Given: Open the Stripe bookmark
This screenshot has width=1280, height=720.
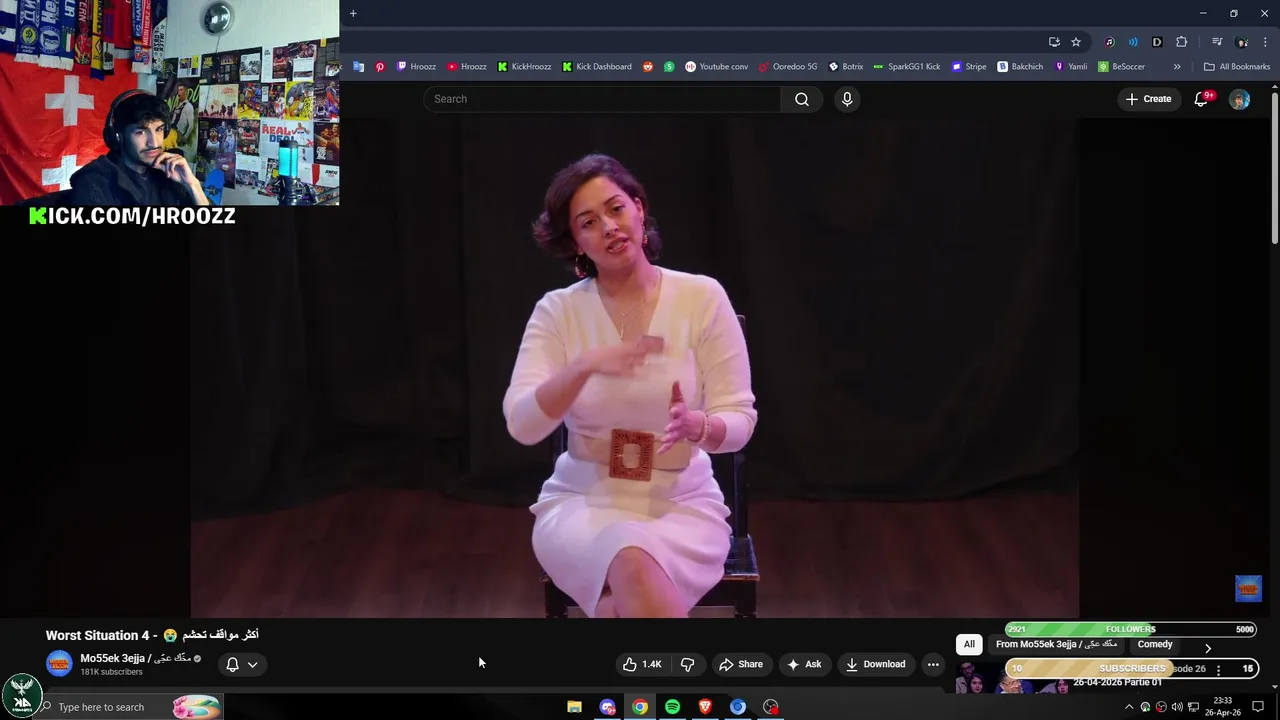Looking at the screenshot, I should tap(969, 67).
